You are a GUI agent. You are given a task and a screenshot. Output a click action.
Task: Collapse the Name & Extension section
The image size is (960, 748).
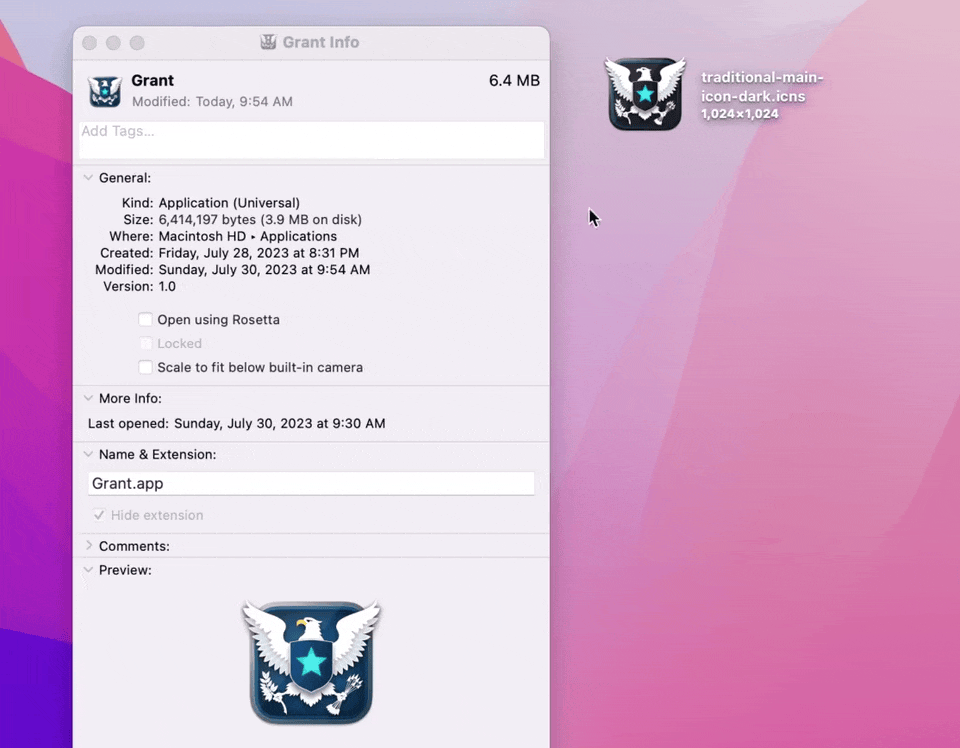(89, 455)
